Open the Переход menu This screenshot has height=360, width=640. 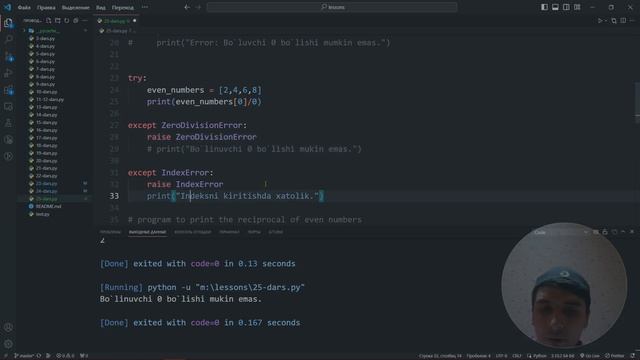click(122, 7)
